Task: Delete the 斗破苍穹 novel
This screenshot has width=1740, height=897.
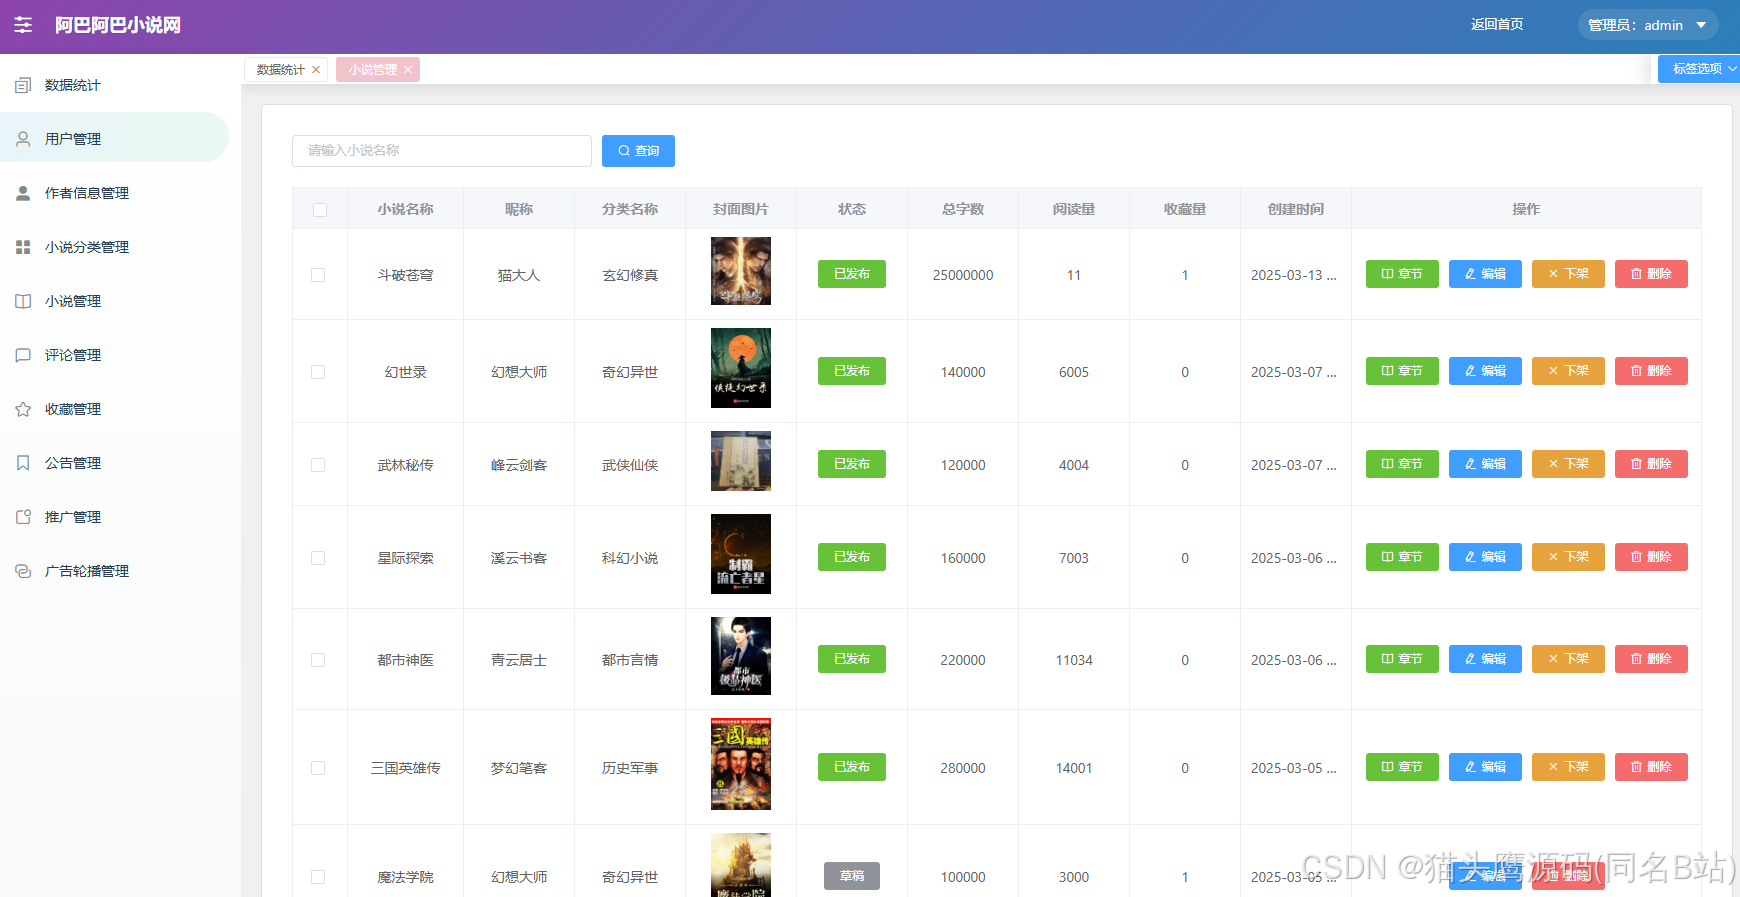Action: tap(1651, 274)
